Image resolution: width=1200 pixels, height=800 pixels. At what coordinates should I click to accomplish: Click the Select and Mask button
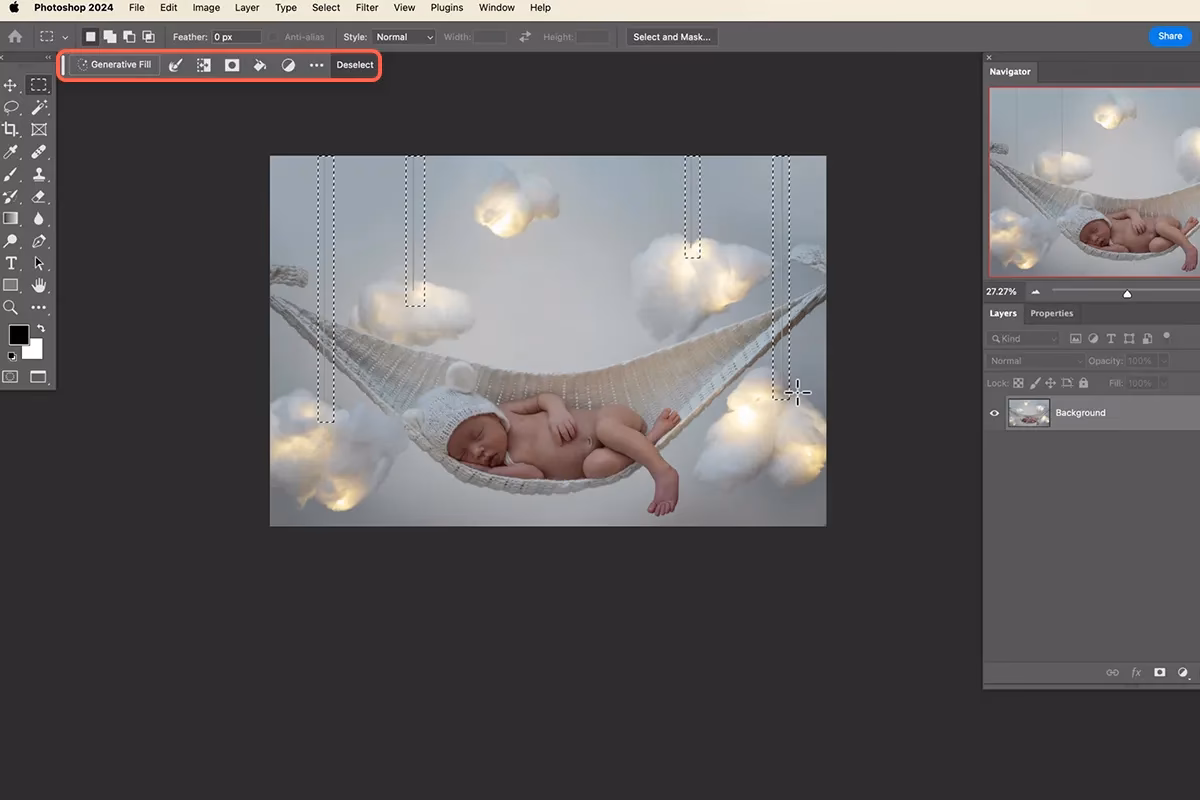pos(674,36)
